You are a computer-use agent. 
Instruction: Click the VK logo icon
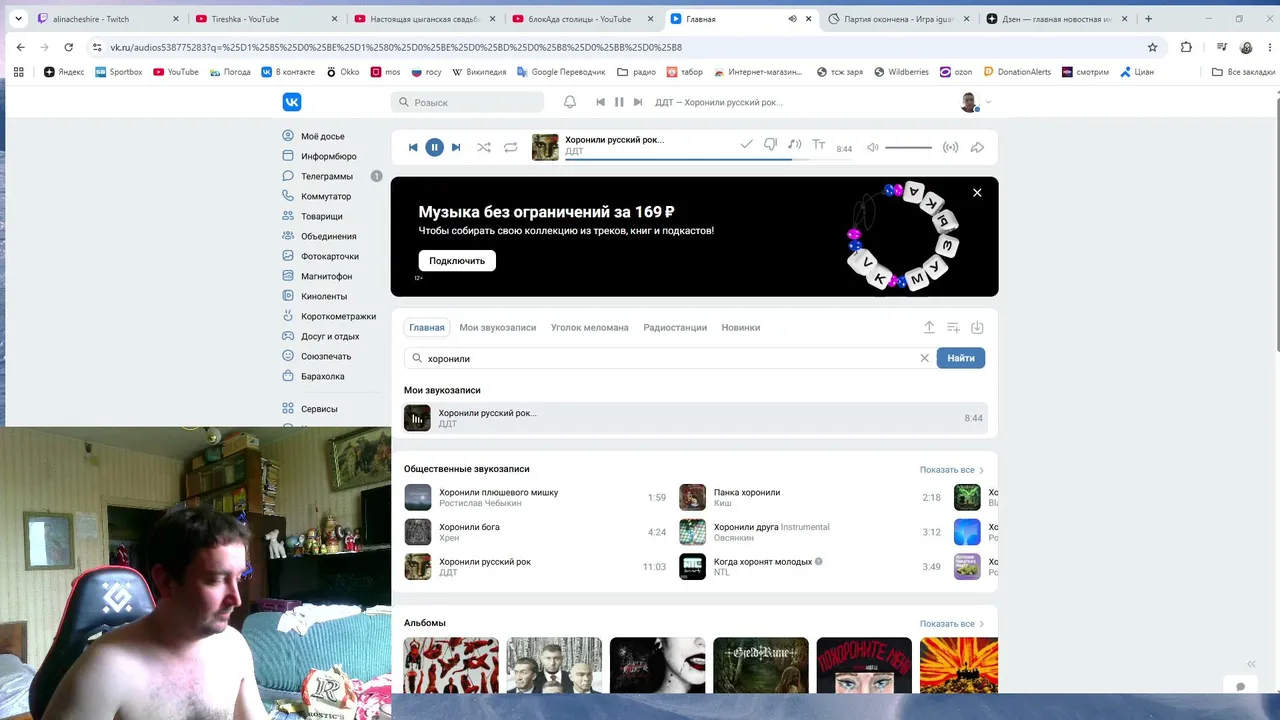[x=292, y=102]
